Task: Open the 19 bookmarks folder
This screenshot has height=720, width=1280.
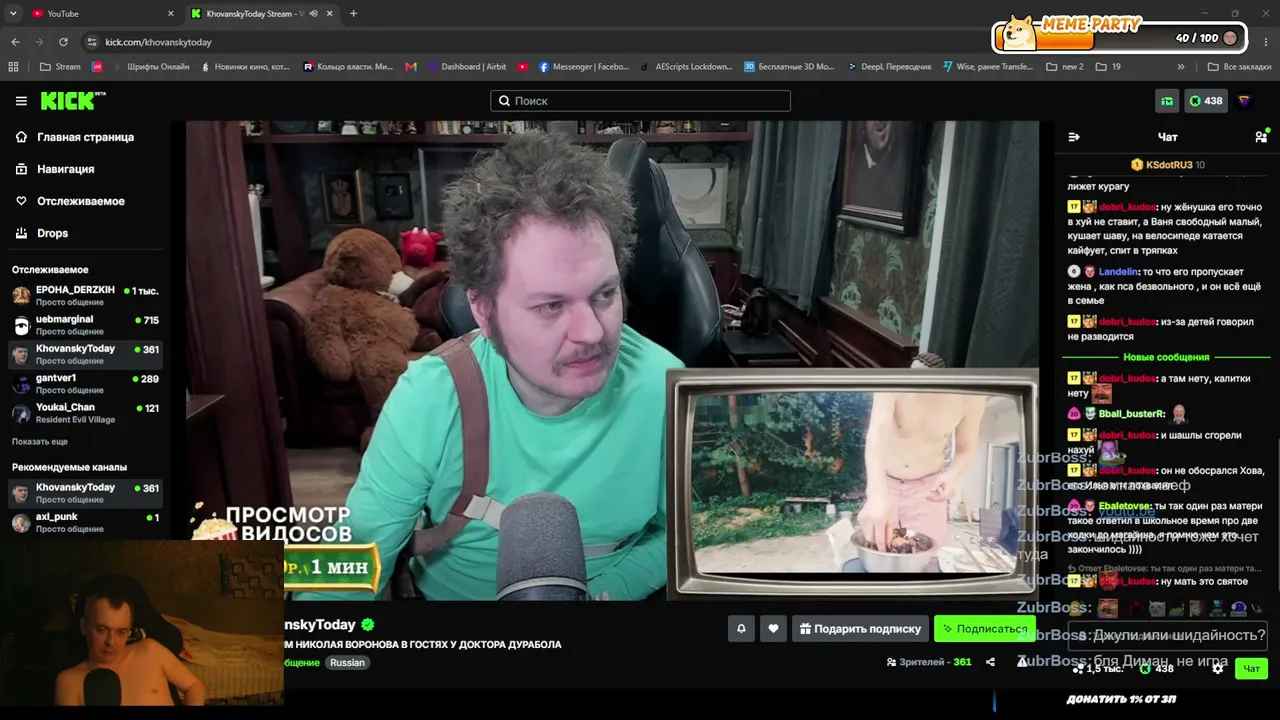Action: click(1108, 67)
